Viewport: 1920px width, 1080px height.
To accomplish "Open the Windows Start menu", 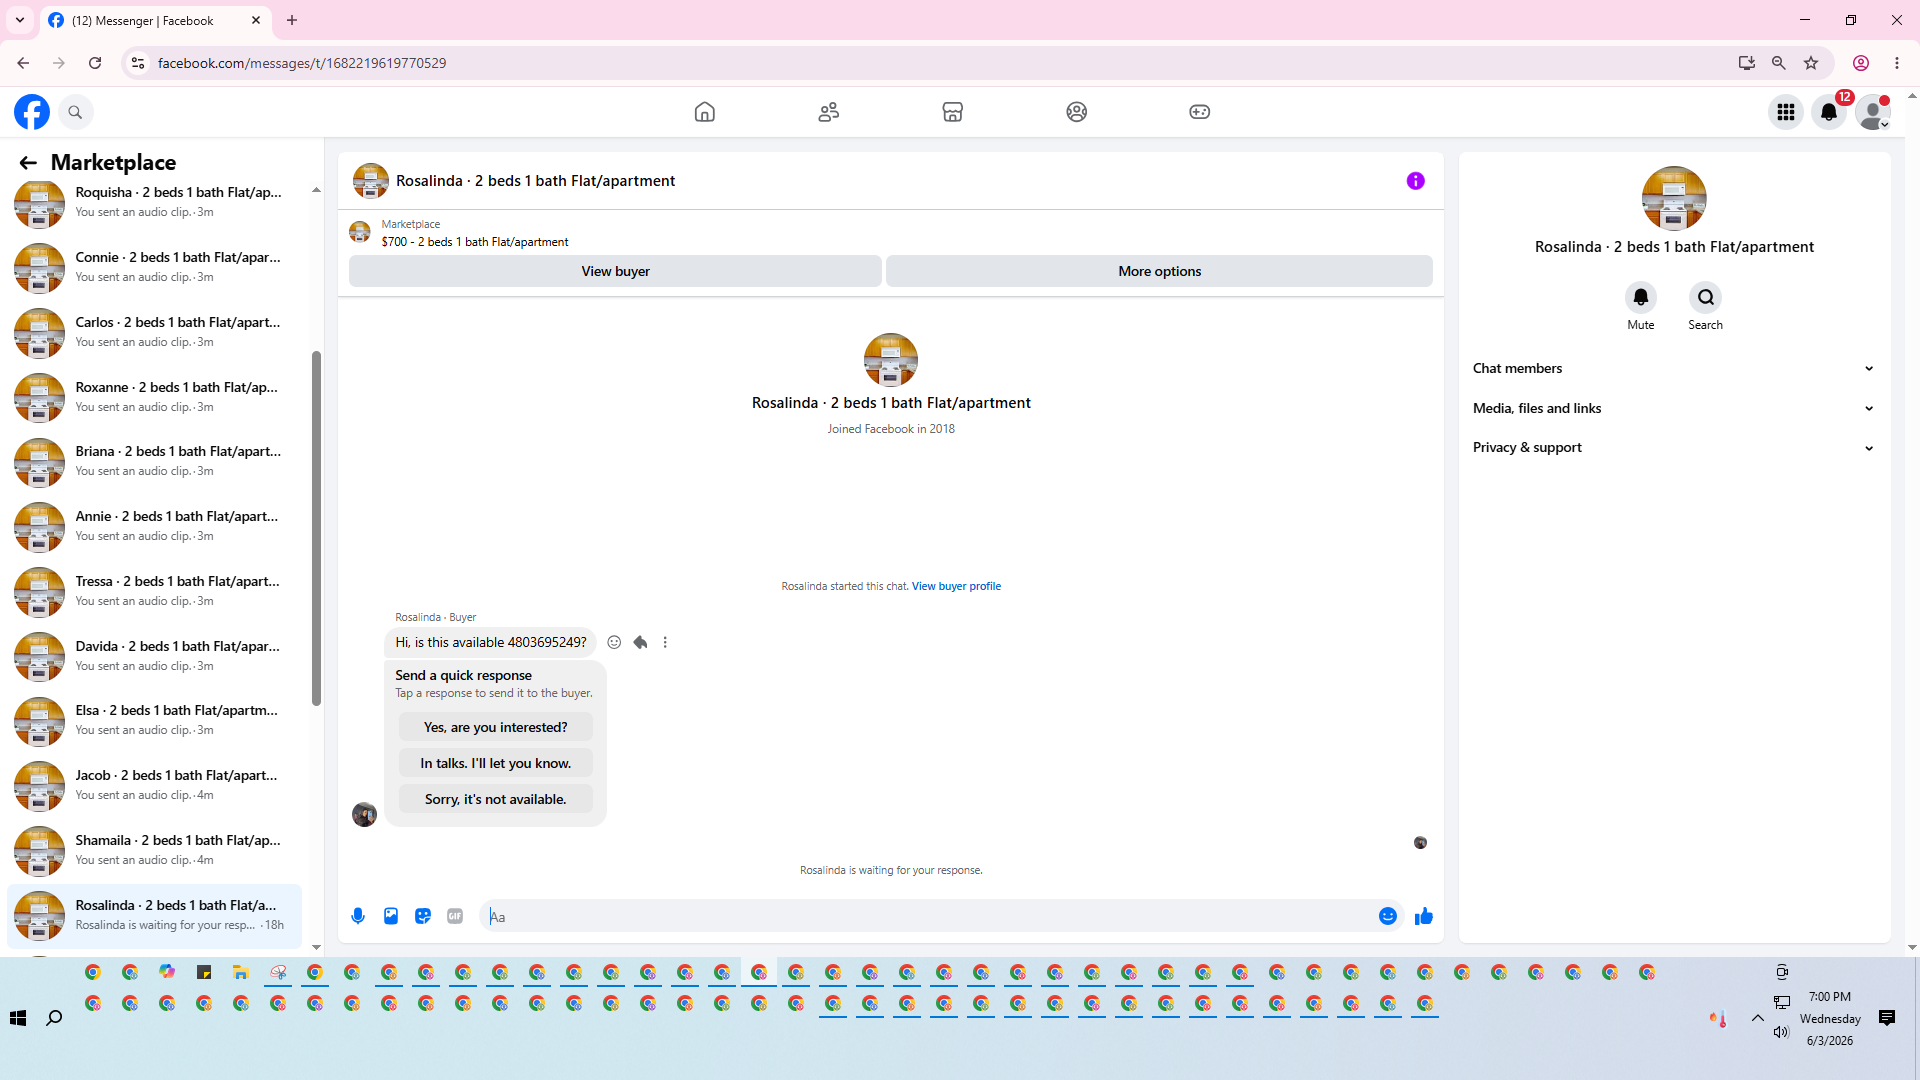I will pos(18,1018).
